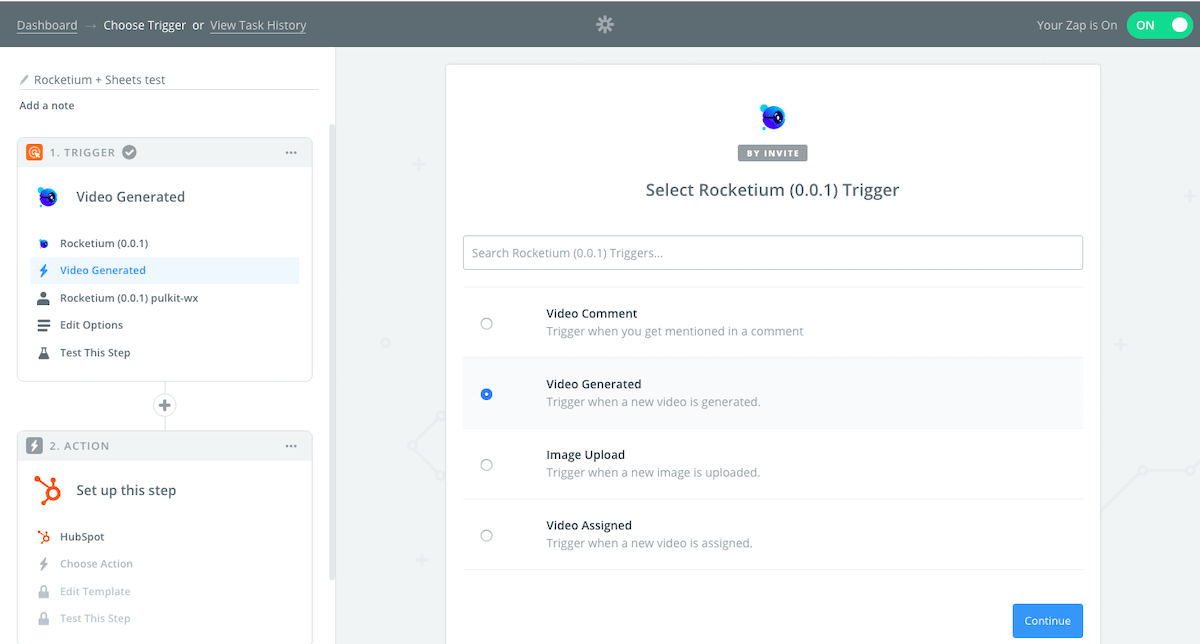The height and width of the screenshot is (644, 1200).
Task: Click the person account icon for pulkit-wx
Action: point(43,298)
